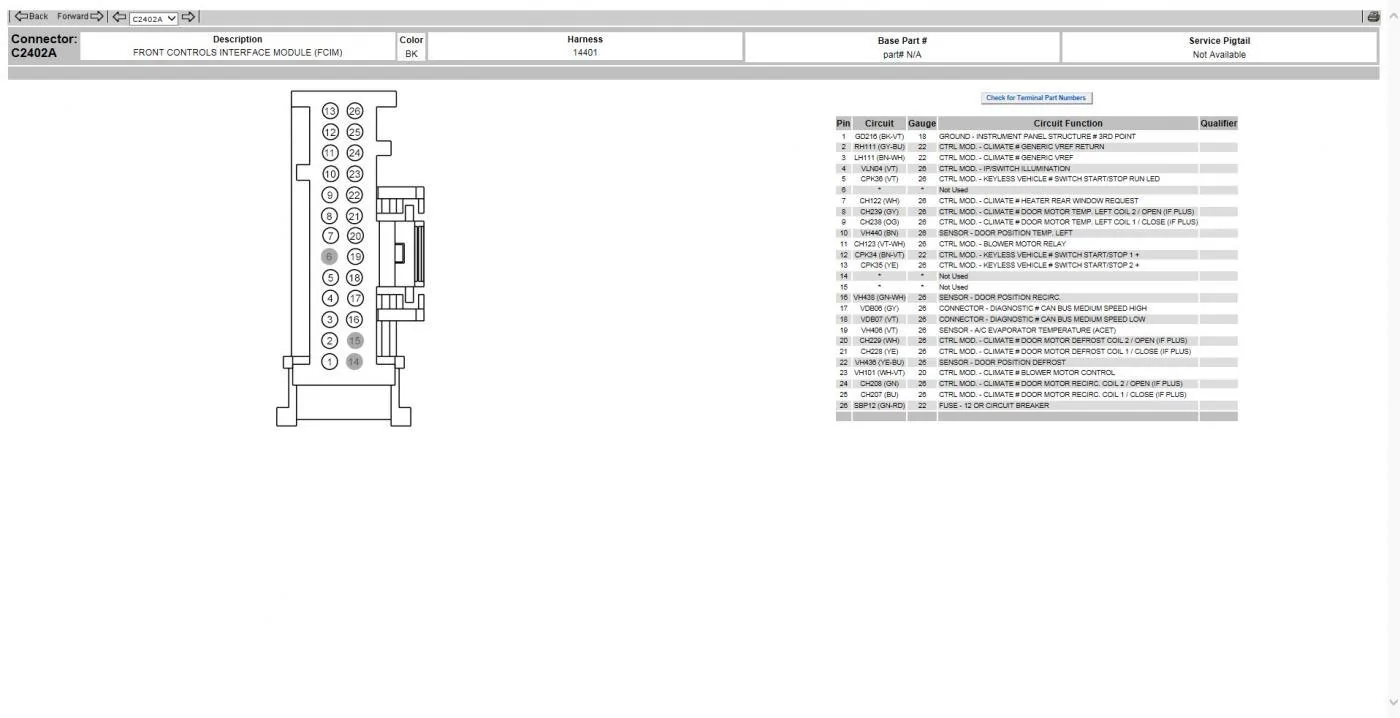1400x718 pixels.
Task: Click the Gauge column header
Action: pos(922,123)
